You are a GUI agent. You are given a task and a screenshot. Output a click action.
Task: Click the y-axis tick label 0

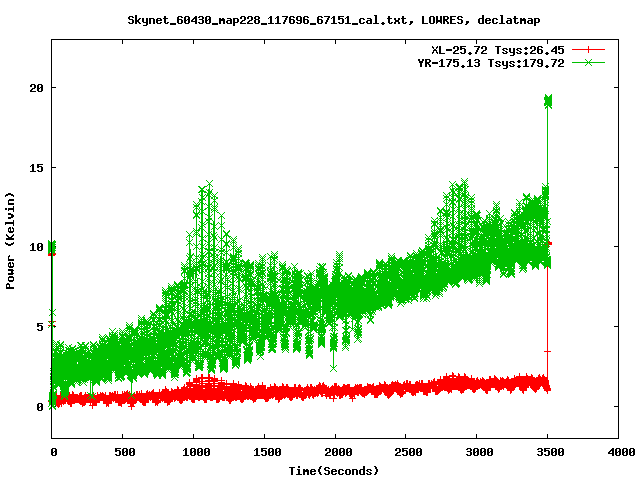[40, 407]
